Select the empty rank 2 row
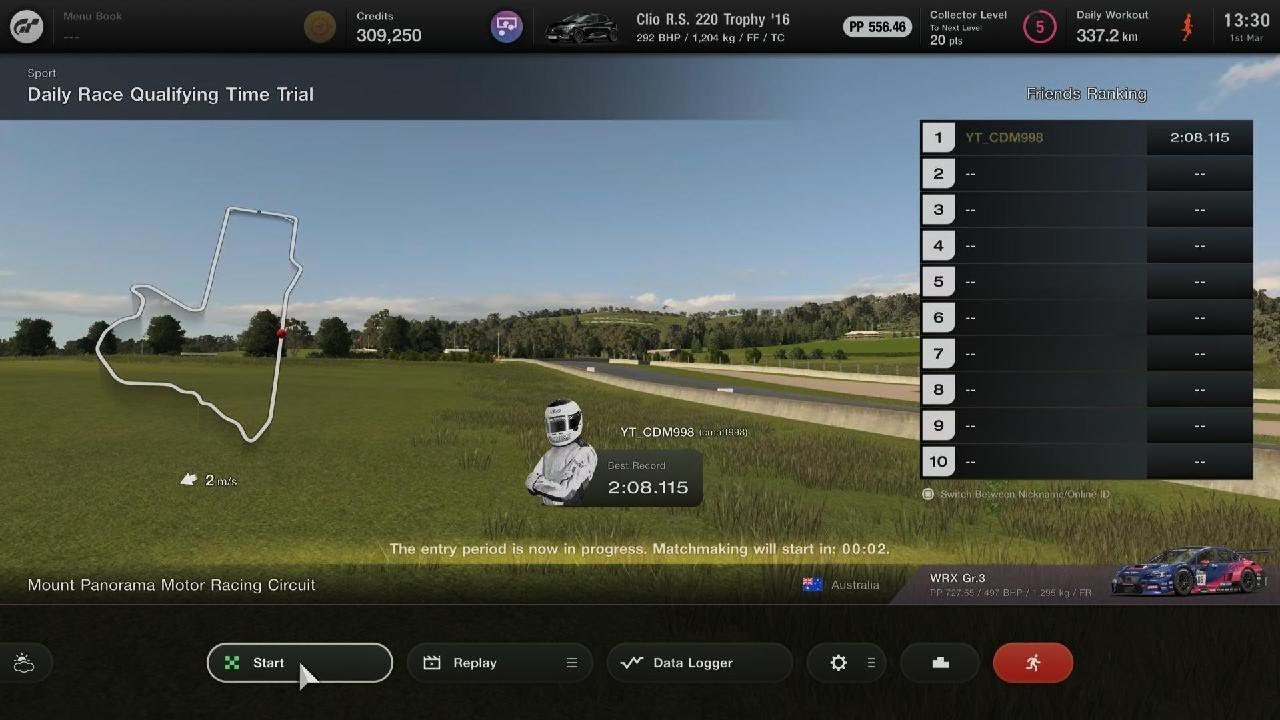 coord(1086,174)
